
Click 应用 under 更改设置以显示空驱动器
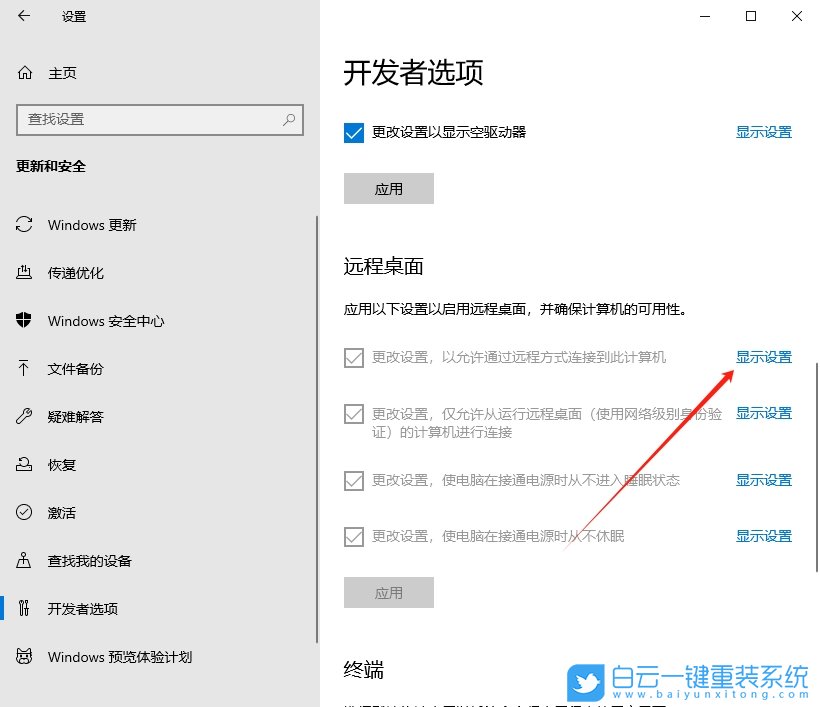[388, 188]
